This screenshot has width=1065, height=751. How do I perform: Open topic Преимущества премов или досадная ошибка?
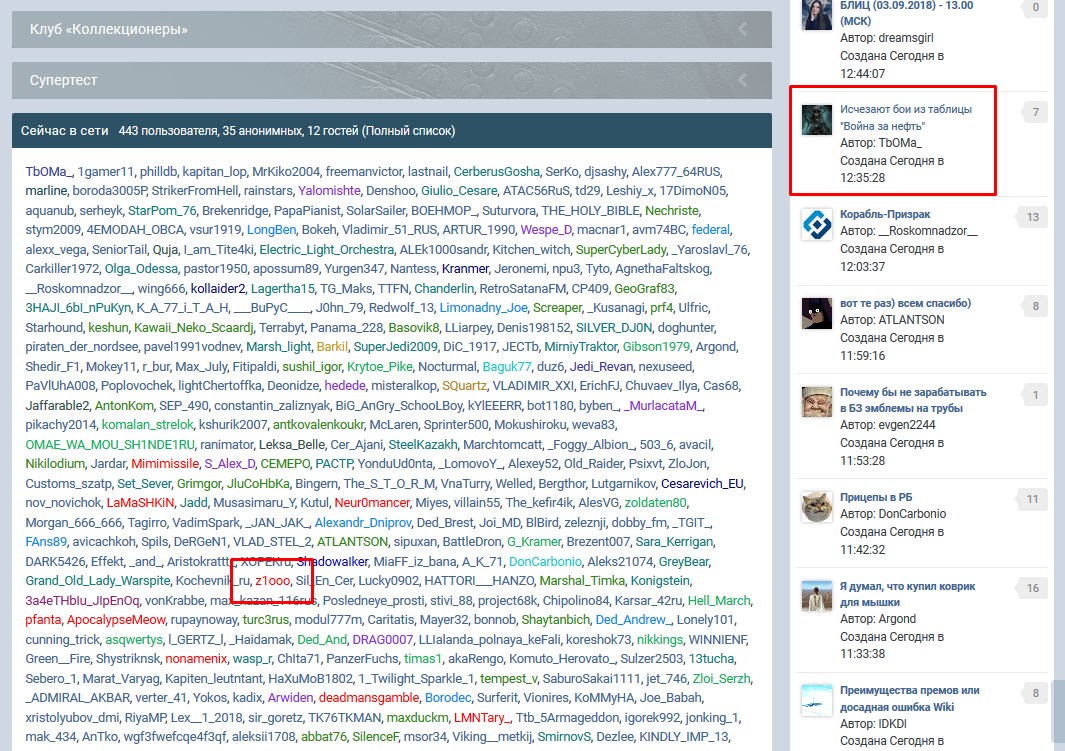pos(909,698)
